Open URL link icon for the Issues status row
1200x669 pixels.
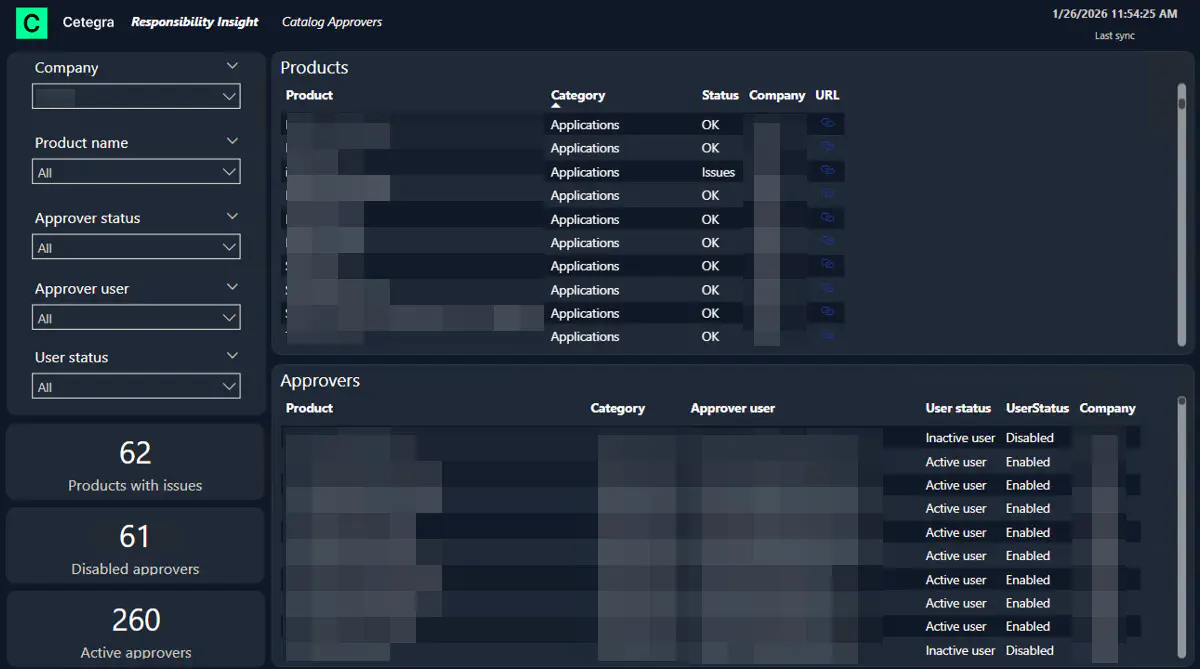click(x=827, y=171)
